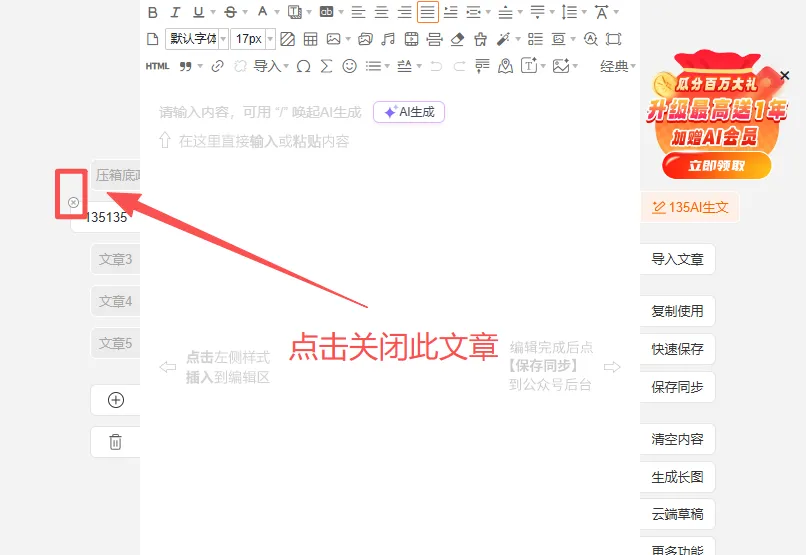Toggle italic formatting
The height and width of the screenshot is (555, 806).
pos(175,12)
